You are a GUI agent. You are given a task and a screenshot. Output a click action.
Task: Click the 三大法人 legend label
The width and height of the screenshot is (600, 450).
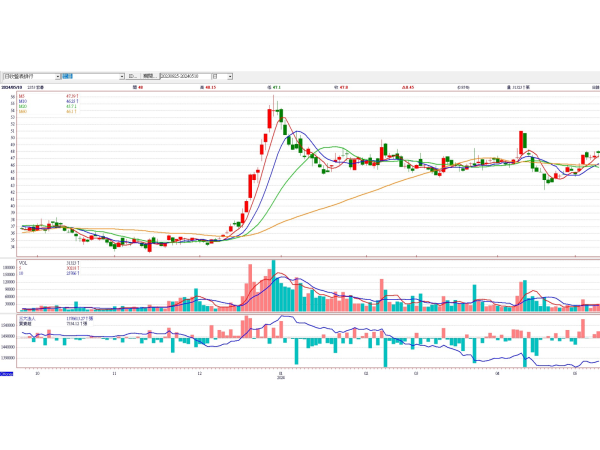pos(27,318)
